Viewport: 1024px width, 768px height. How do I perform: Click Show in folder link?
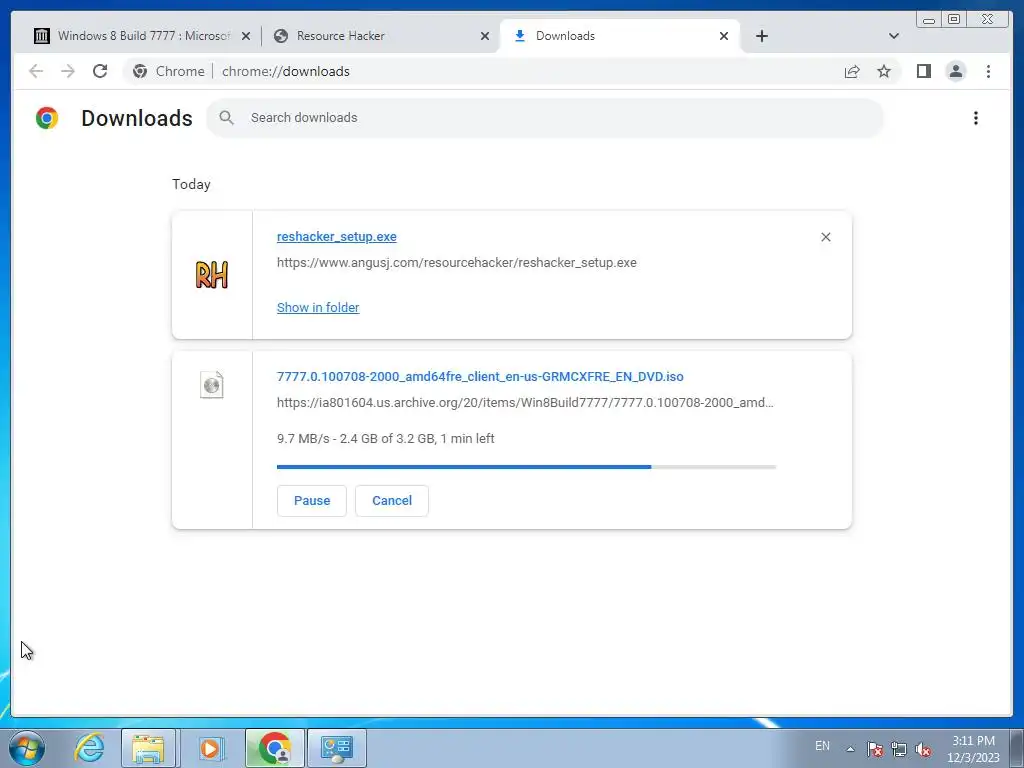[318, 308]
